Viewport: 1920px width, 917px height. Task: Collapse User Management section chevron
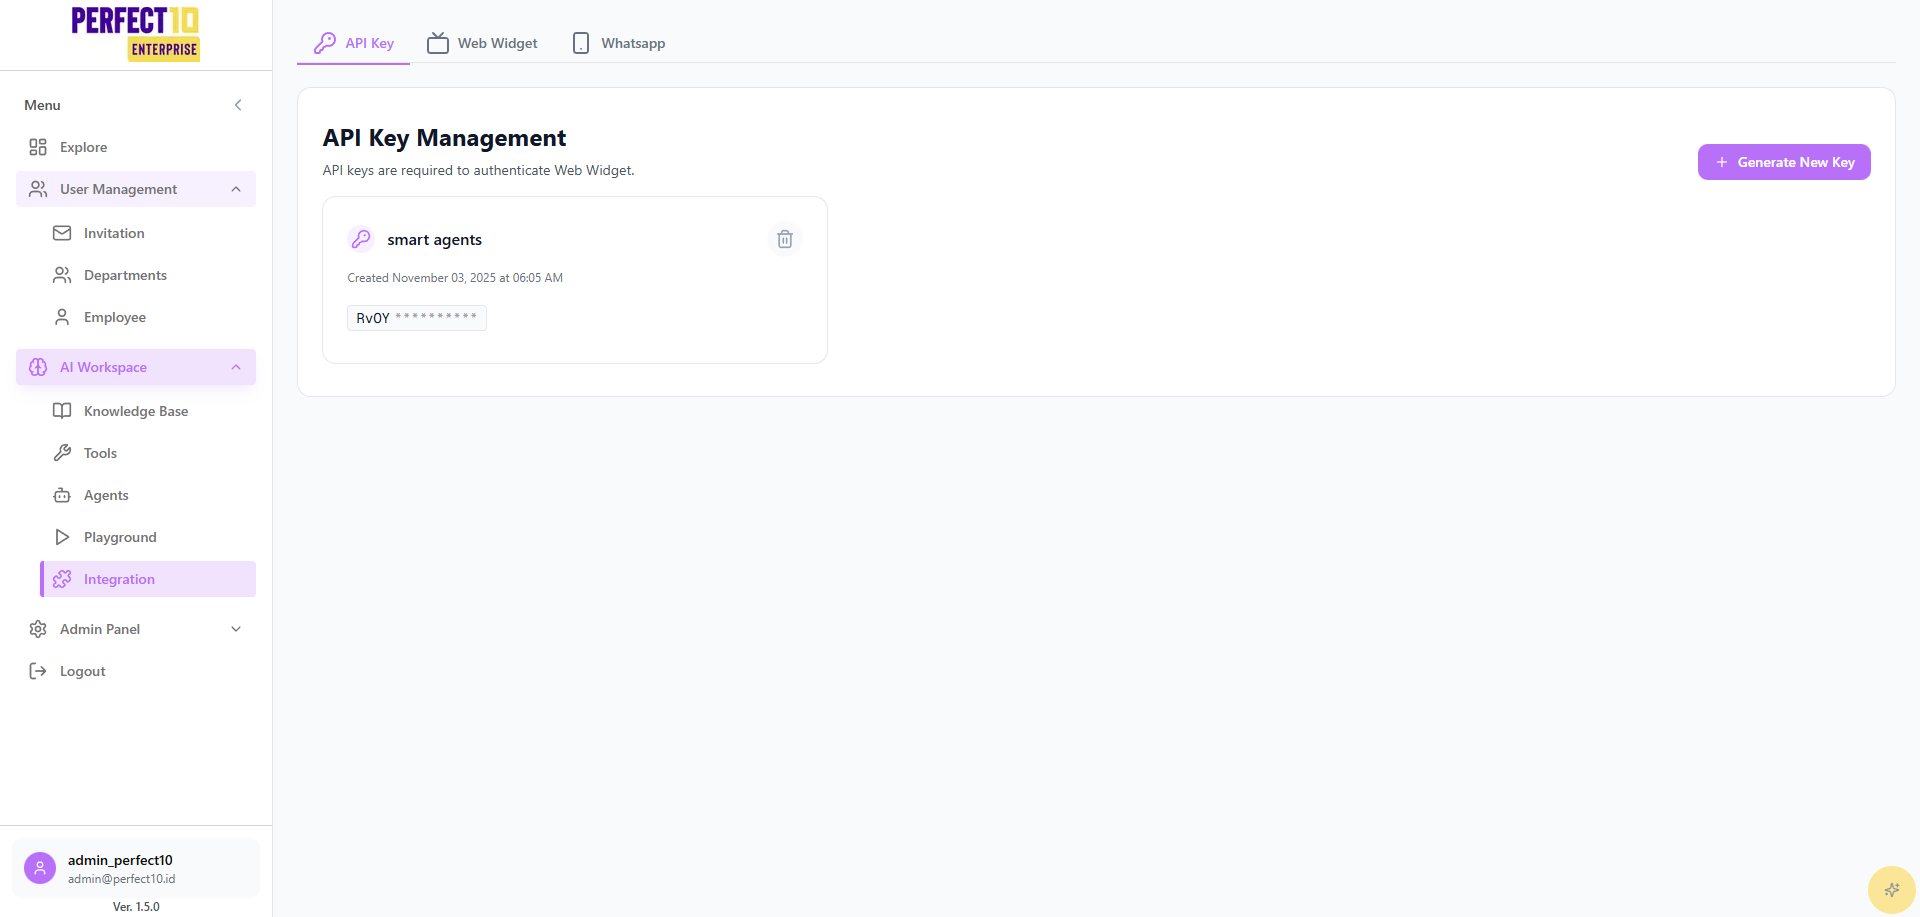pos(236,189)
